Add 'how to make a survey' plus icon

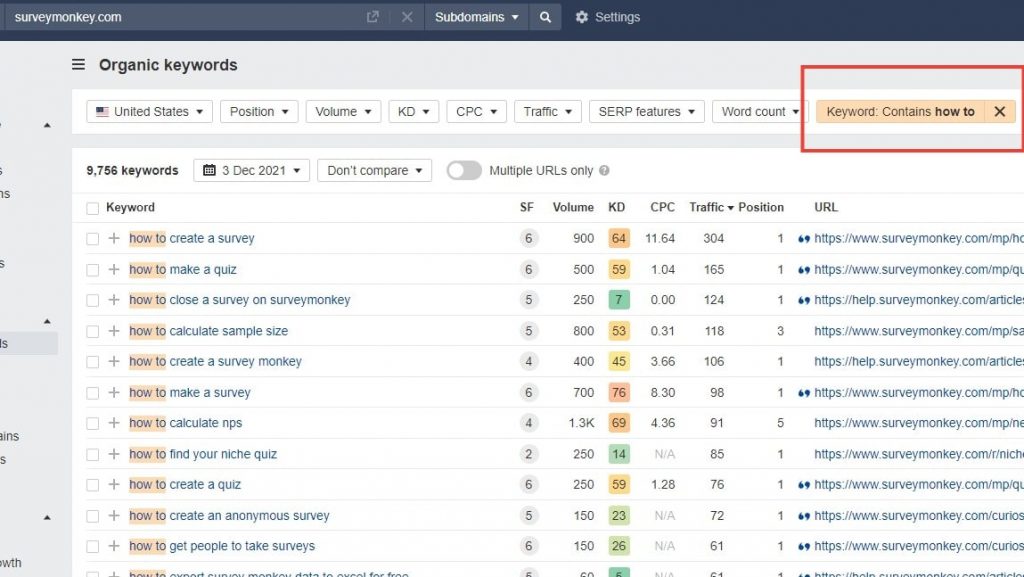(x=114, y=392)
